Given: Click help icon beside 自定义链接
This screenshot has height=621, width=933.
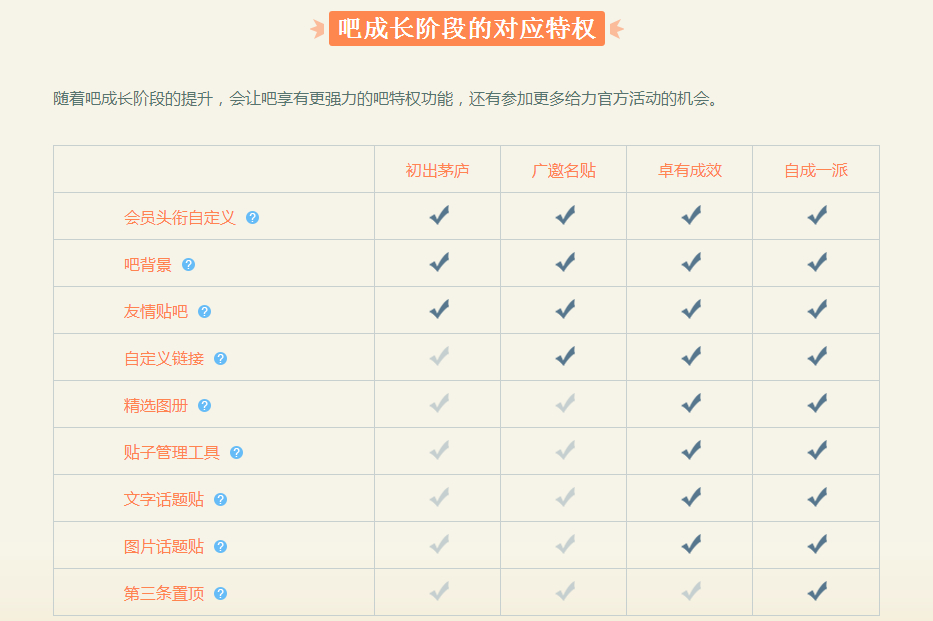Looking at the screenshot, I should point(220,358).
